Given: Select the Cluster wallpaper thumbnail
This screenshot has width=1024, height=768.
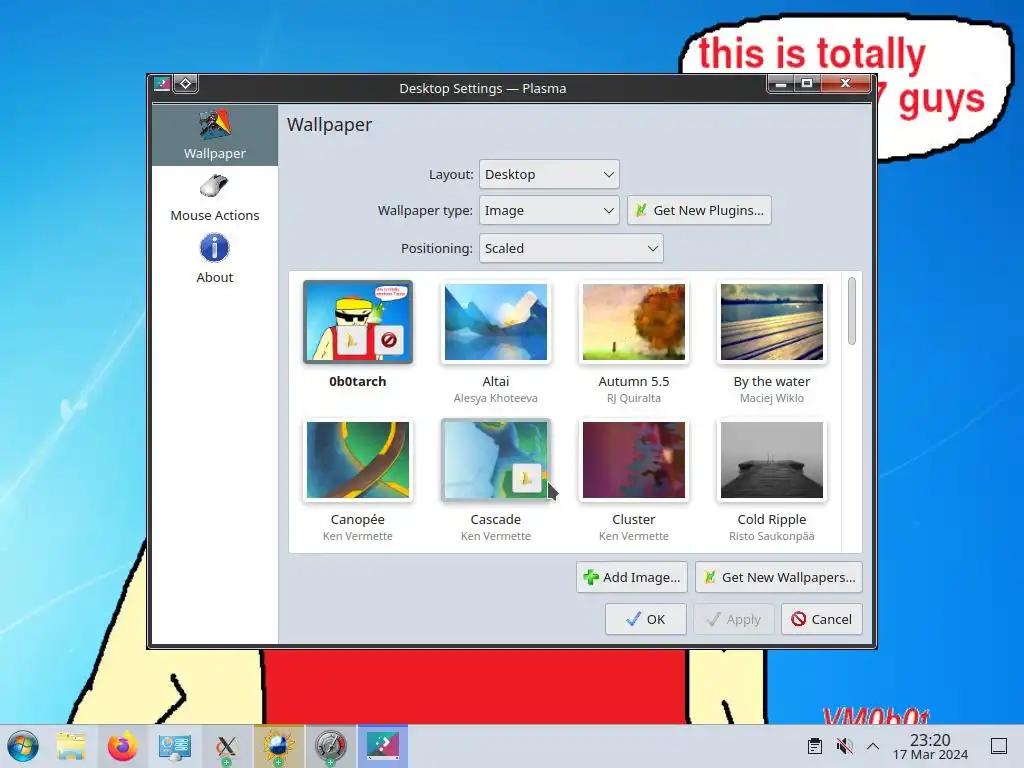Looking at the screenshot, I should pos(633,460).
